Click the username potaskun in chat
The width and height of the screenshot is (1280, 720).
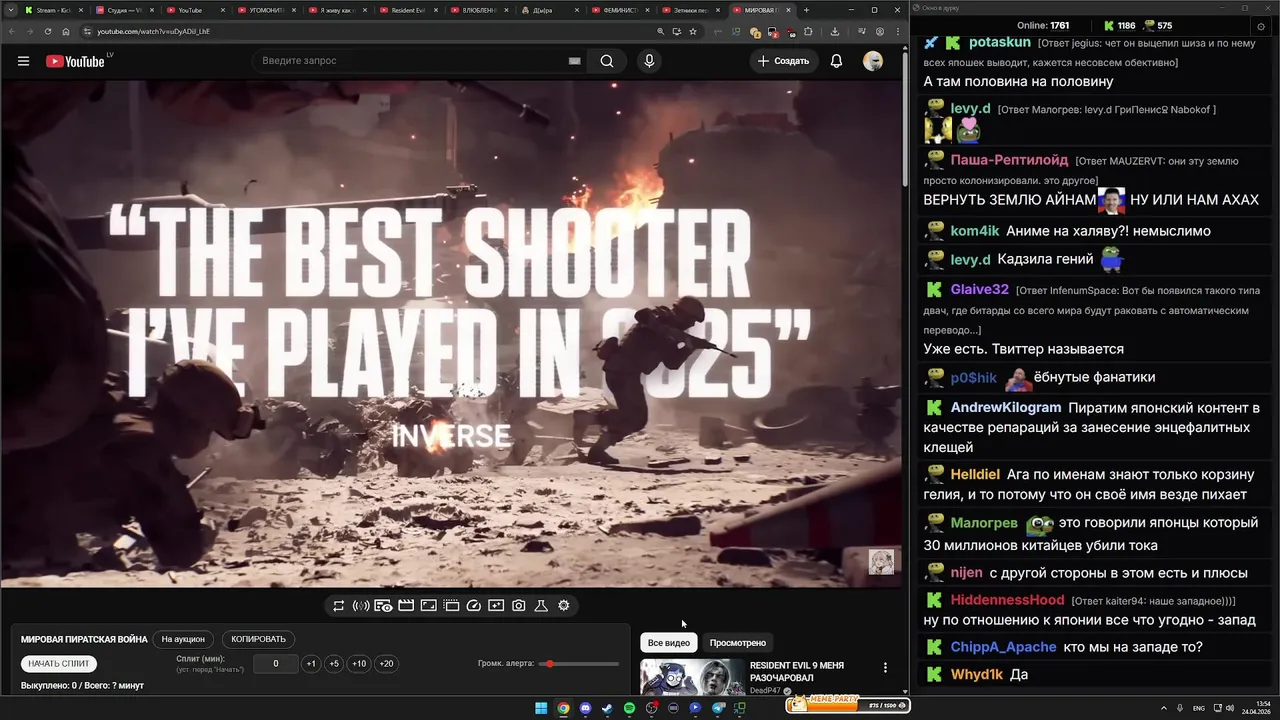(x=1000, y=43)
